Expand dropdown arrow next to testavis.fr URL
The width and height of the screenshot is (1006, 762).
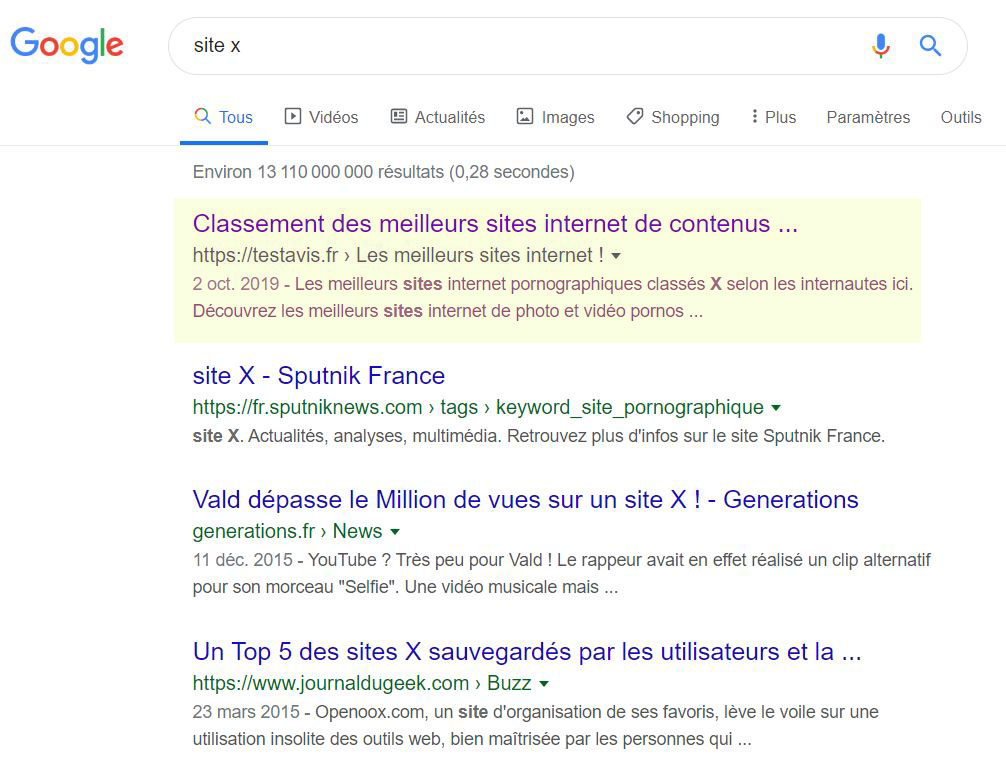click(616, 256)
